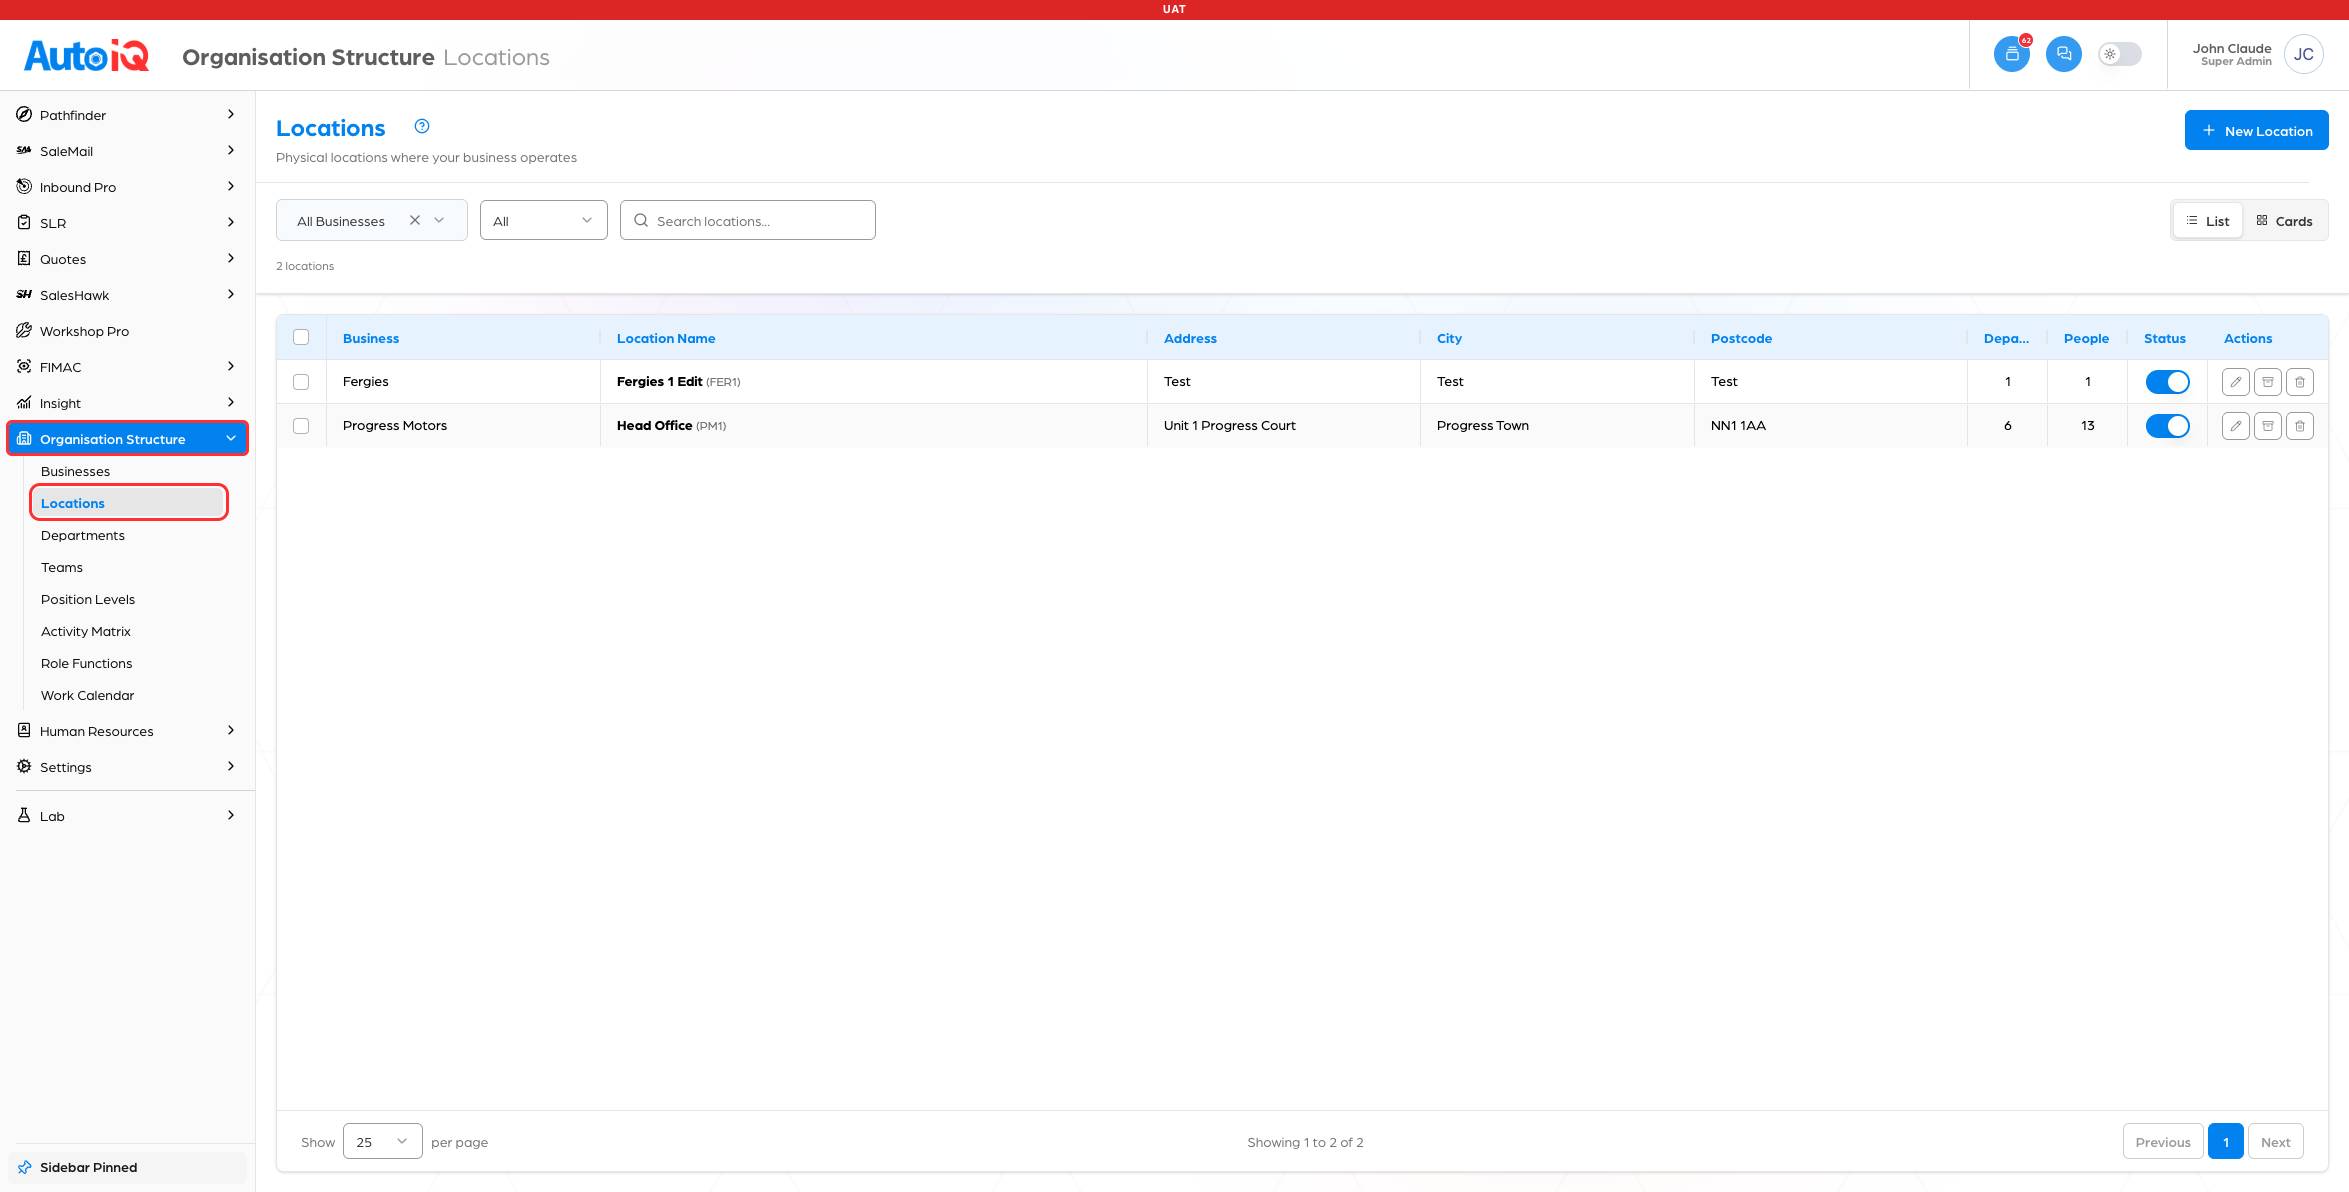Sort by the Postcode column header
The image size is (2349, 1192).
1741,338
